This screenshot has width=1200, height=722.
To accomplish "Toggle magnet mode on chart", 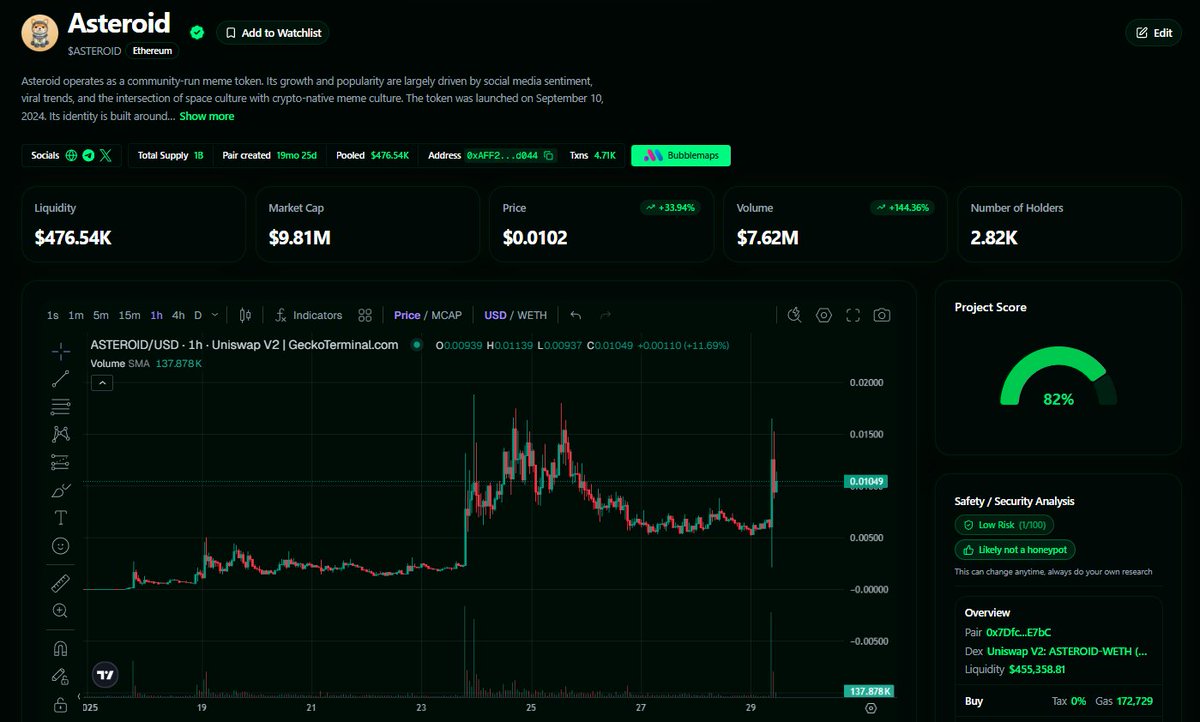I will coord(61,648).
